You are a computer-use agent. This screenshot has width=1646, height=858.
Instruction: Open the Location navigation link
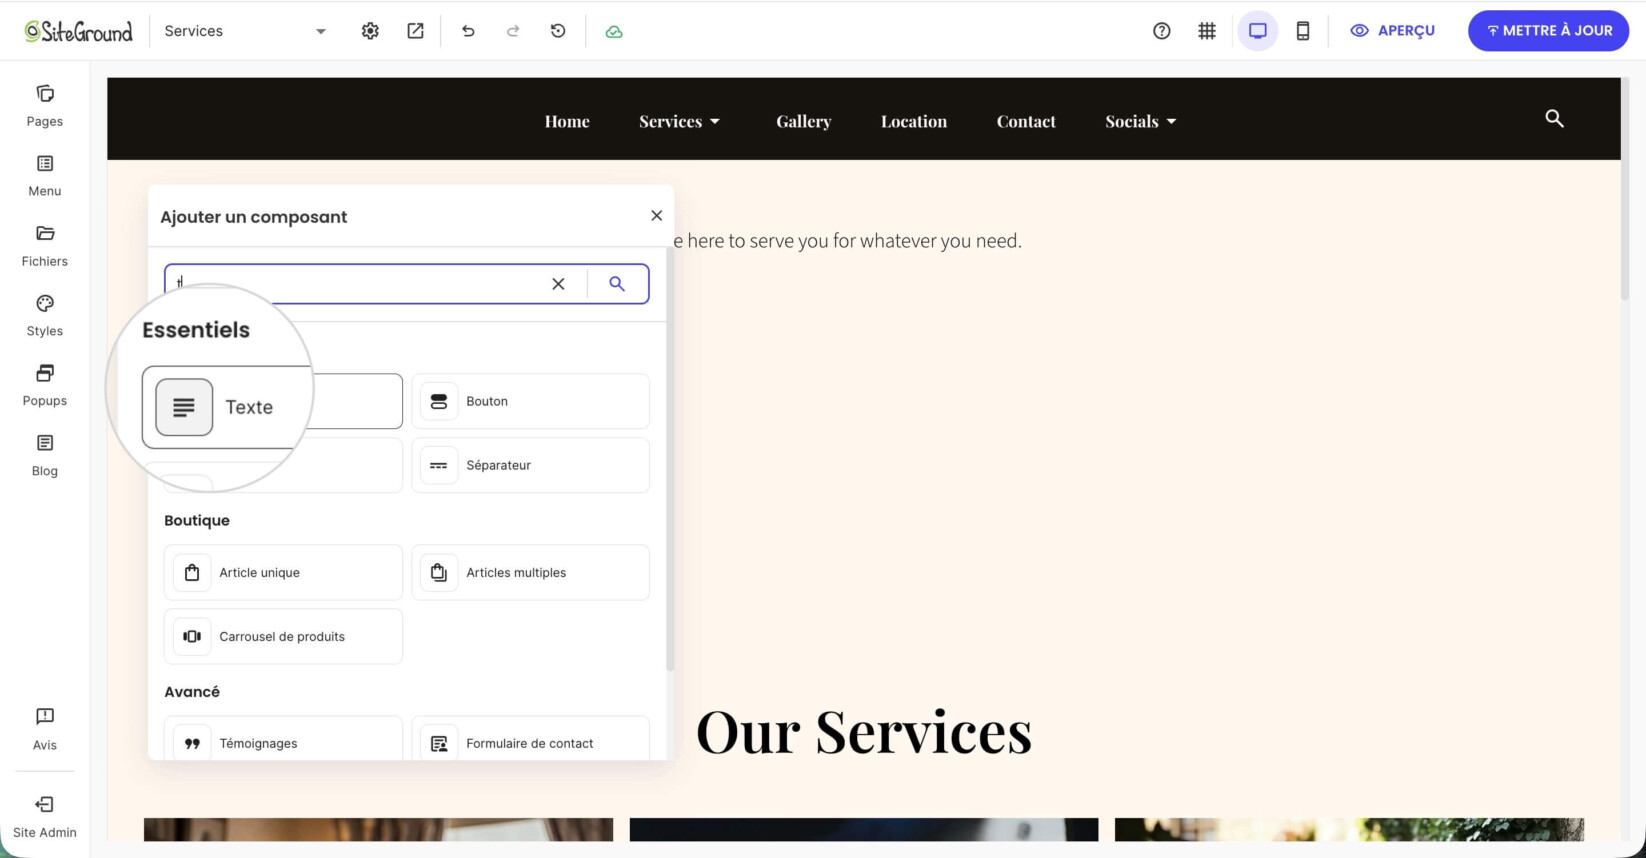point(914,121)
